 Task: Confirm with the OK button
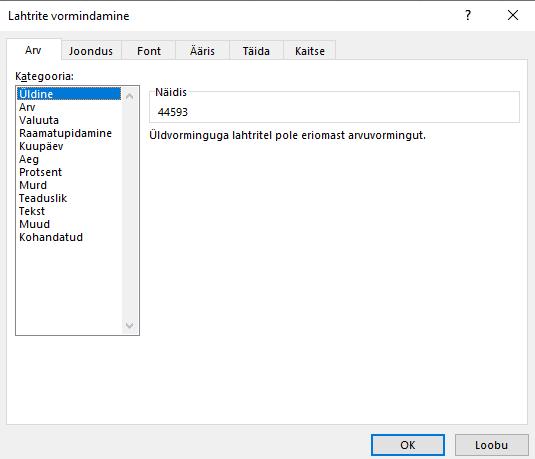tap(408, 445)
